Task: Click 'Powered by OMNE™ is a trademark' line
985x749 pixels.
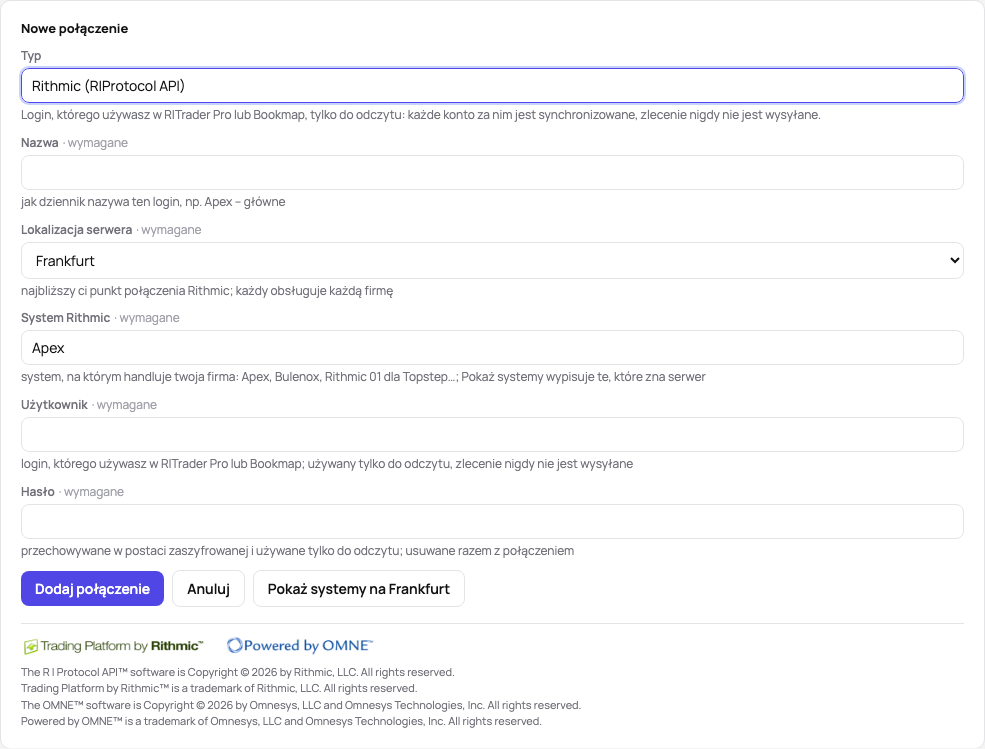Action: point(281,721)
